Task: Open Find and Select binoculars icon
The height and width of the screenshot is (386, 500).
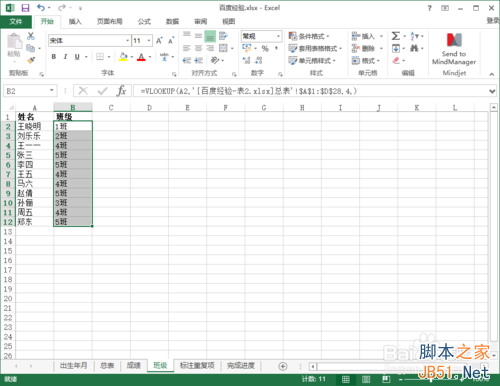Action: pyautogui.click(x=414, y=48)
